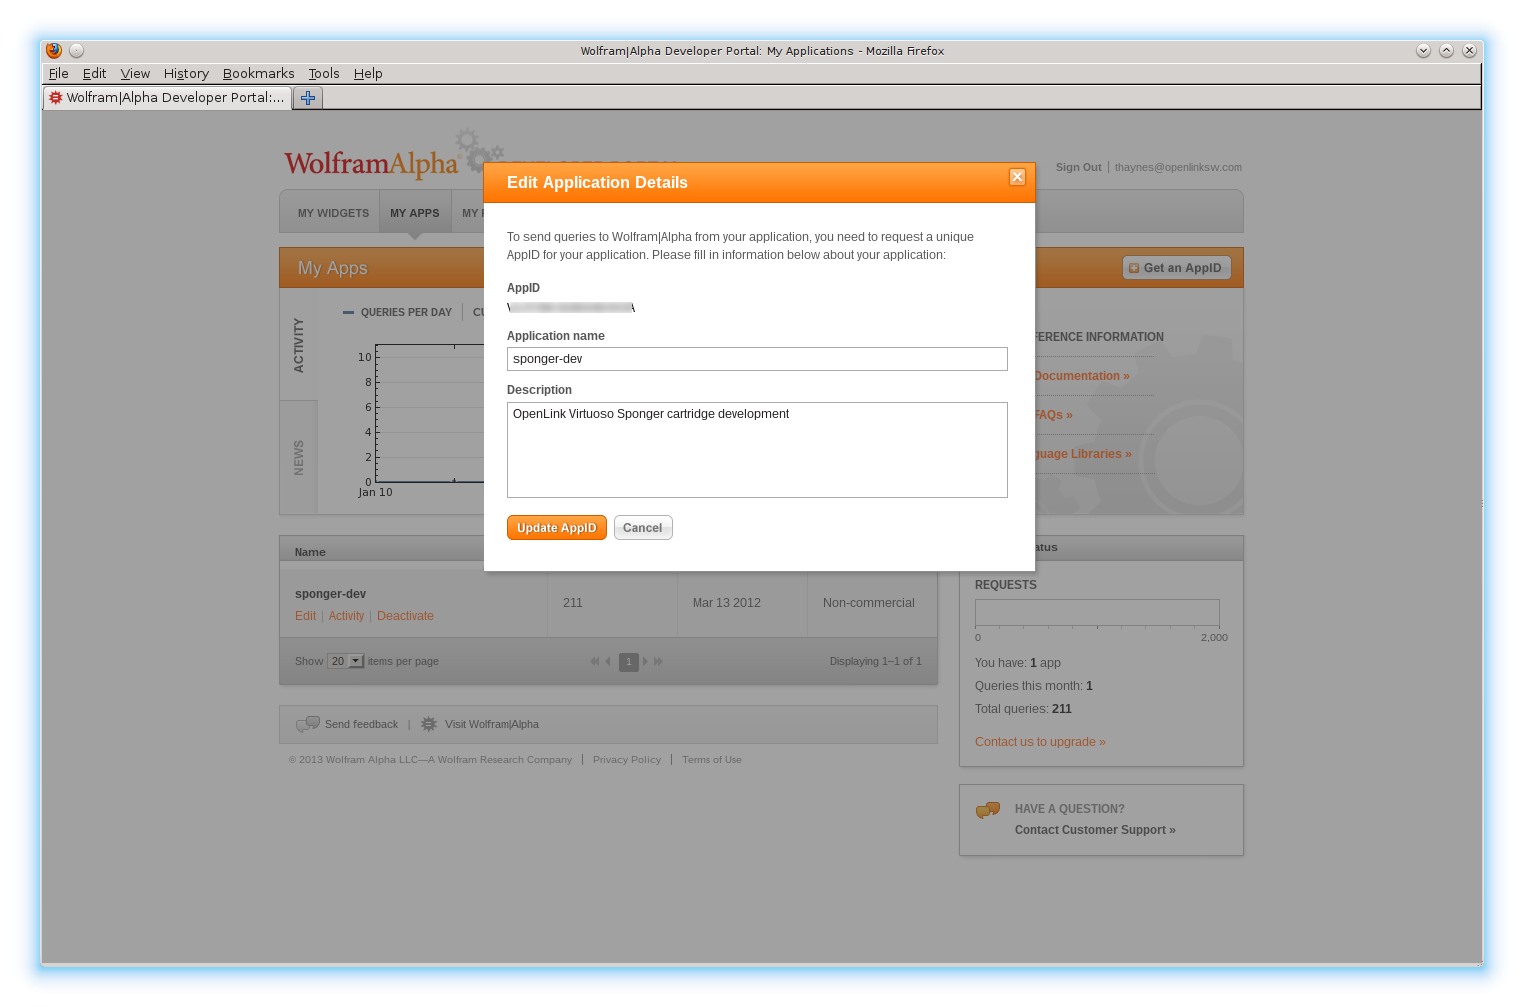
Task: Click the sponger-dev app name in table
Action: [330, 594]
